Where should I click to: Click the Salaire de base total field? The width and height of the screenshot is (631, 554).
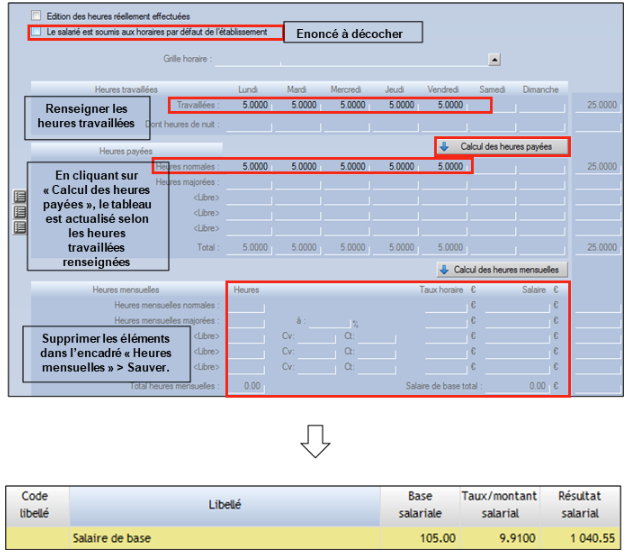[517, 386]
